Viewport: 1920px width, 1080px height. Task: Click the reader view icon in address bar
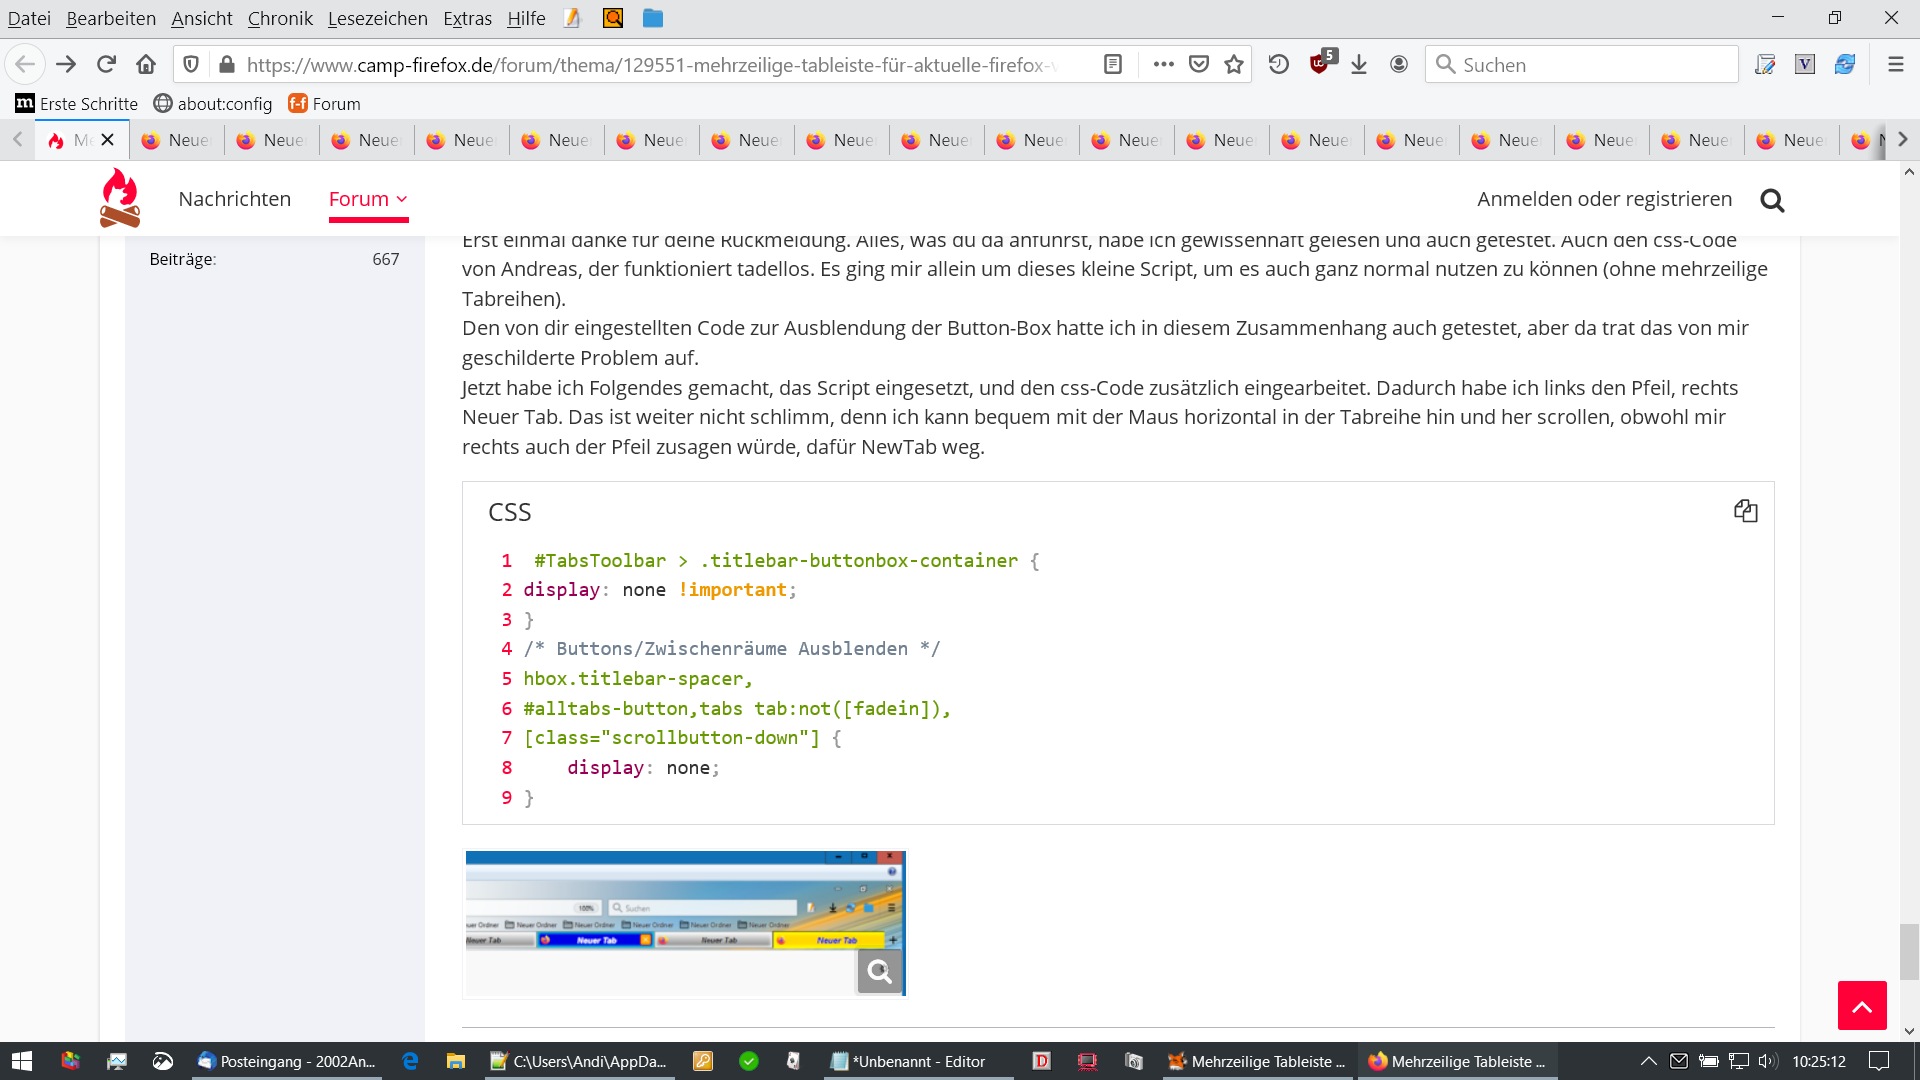(x=1113, y=65)
